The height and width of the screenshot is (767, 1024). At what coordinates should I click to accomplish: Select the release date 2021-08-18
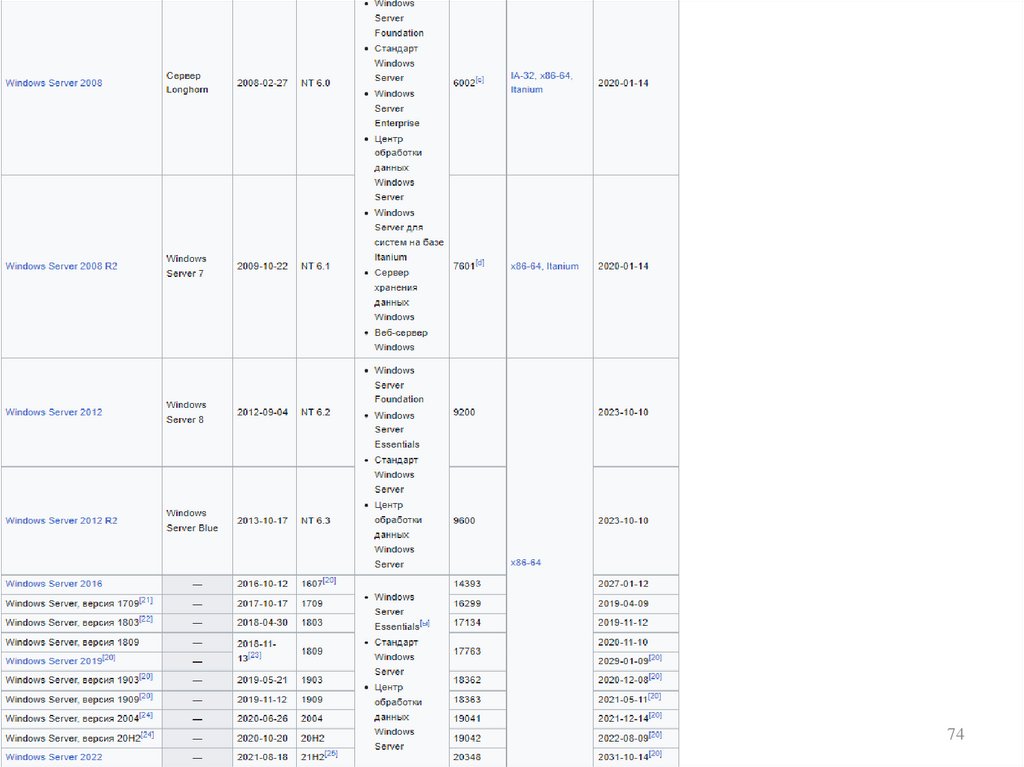(263, 757)
